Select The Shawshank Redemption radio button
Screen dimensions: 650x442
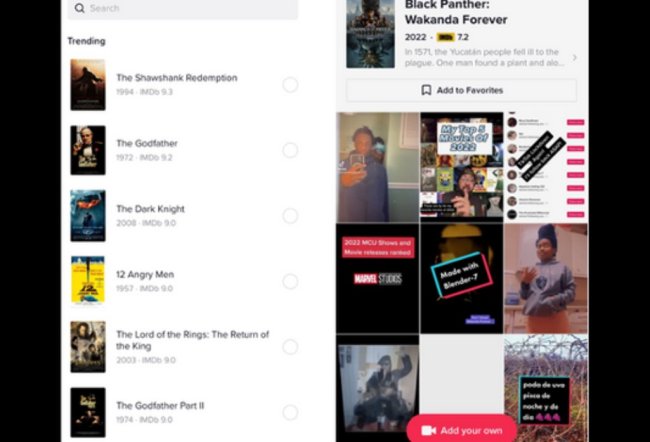(x=290, y=85)
